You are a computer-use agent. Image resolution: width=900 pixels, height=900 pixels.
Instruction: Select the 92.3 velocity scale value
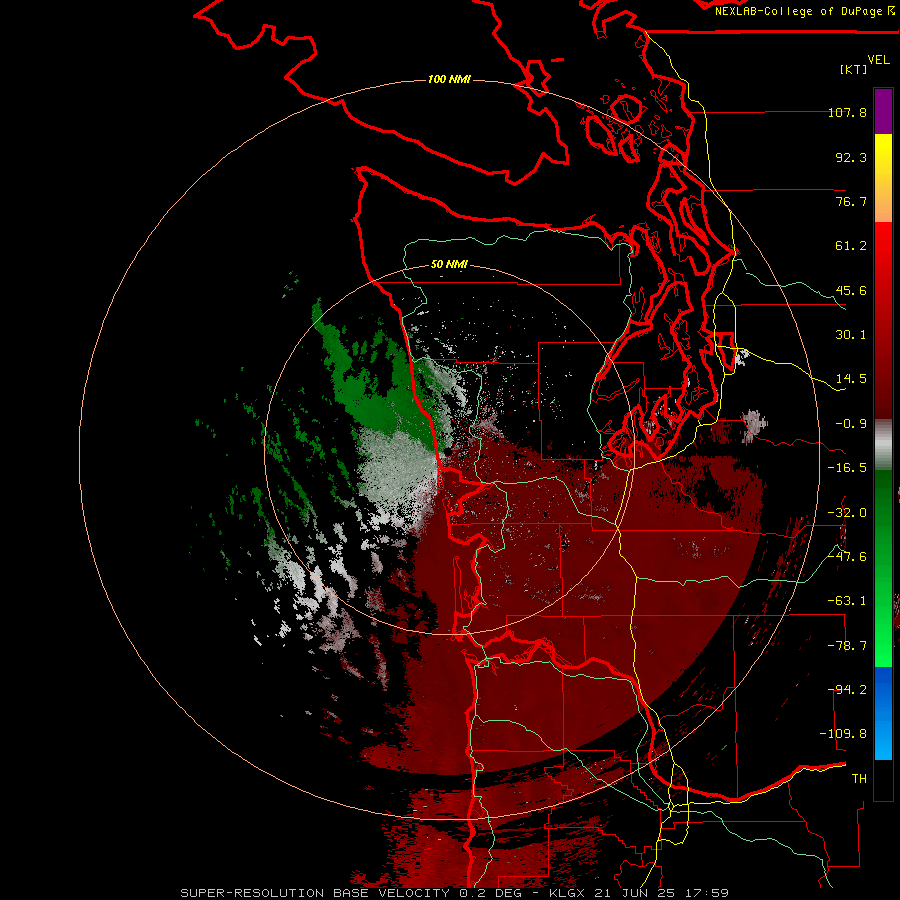(x=851, y=157)
